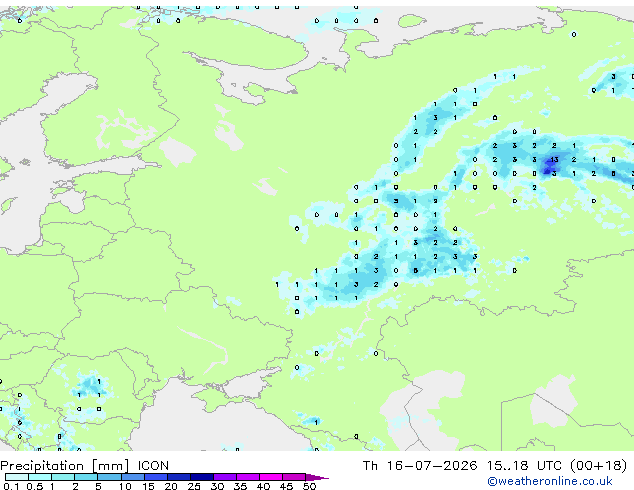Screen dimensions: 634x490
Task: Click the legend arrow tip beyond 50 mm
Action: [317, 477]
